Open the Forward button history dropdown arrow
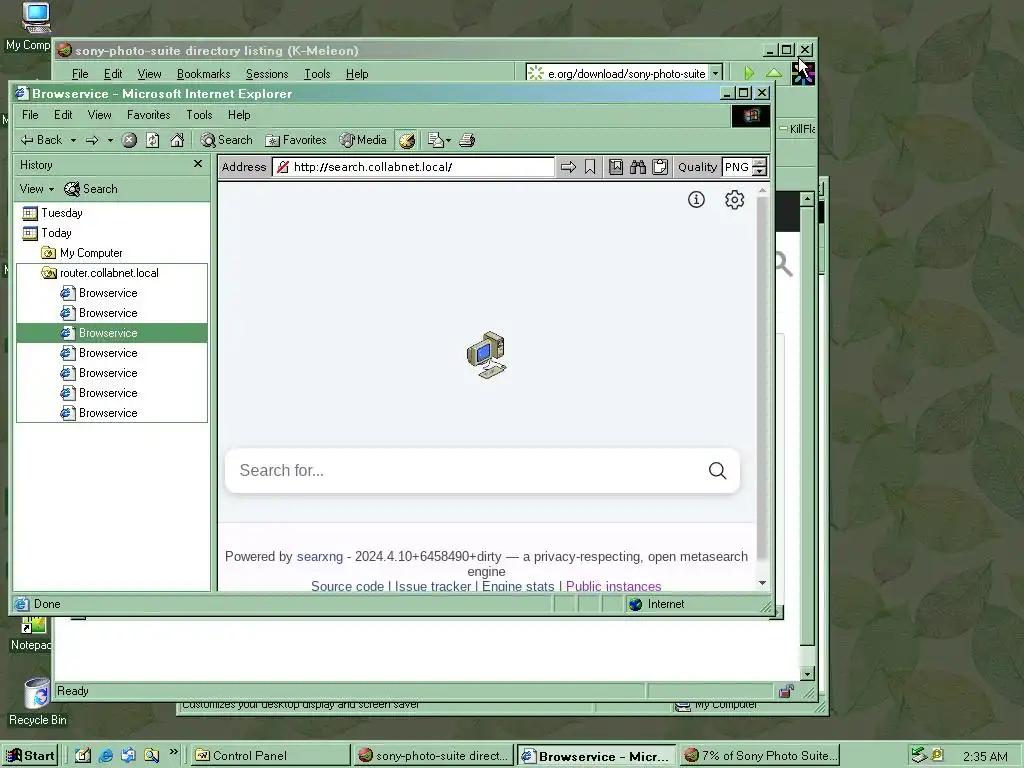Viewport: 1024px width, 768px height. [110, 140]
